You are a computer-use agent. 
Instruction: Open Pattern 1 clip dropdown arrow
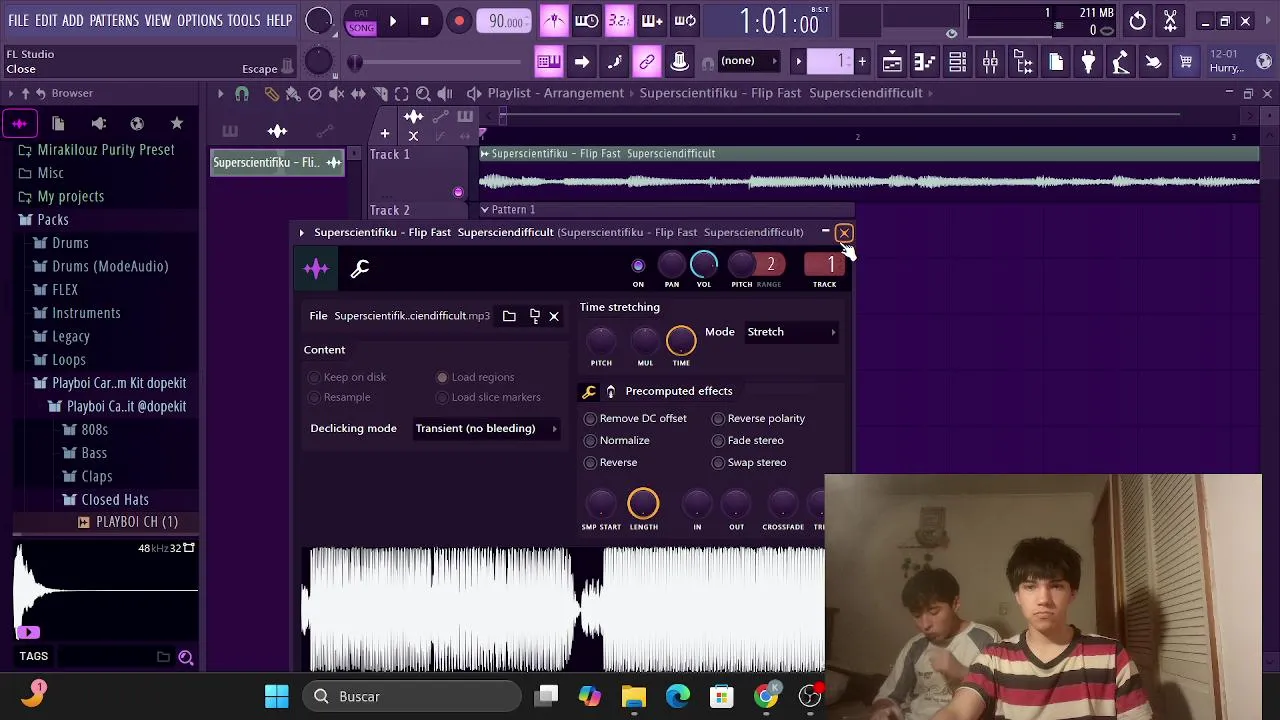coord(484,210)
